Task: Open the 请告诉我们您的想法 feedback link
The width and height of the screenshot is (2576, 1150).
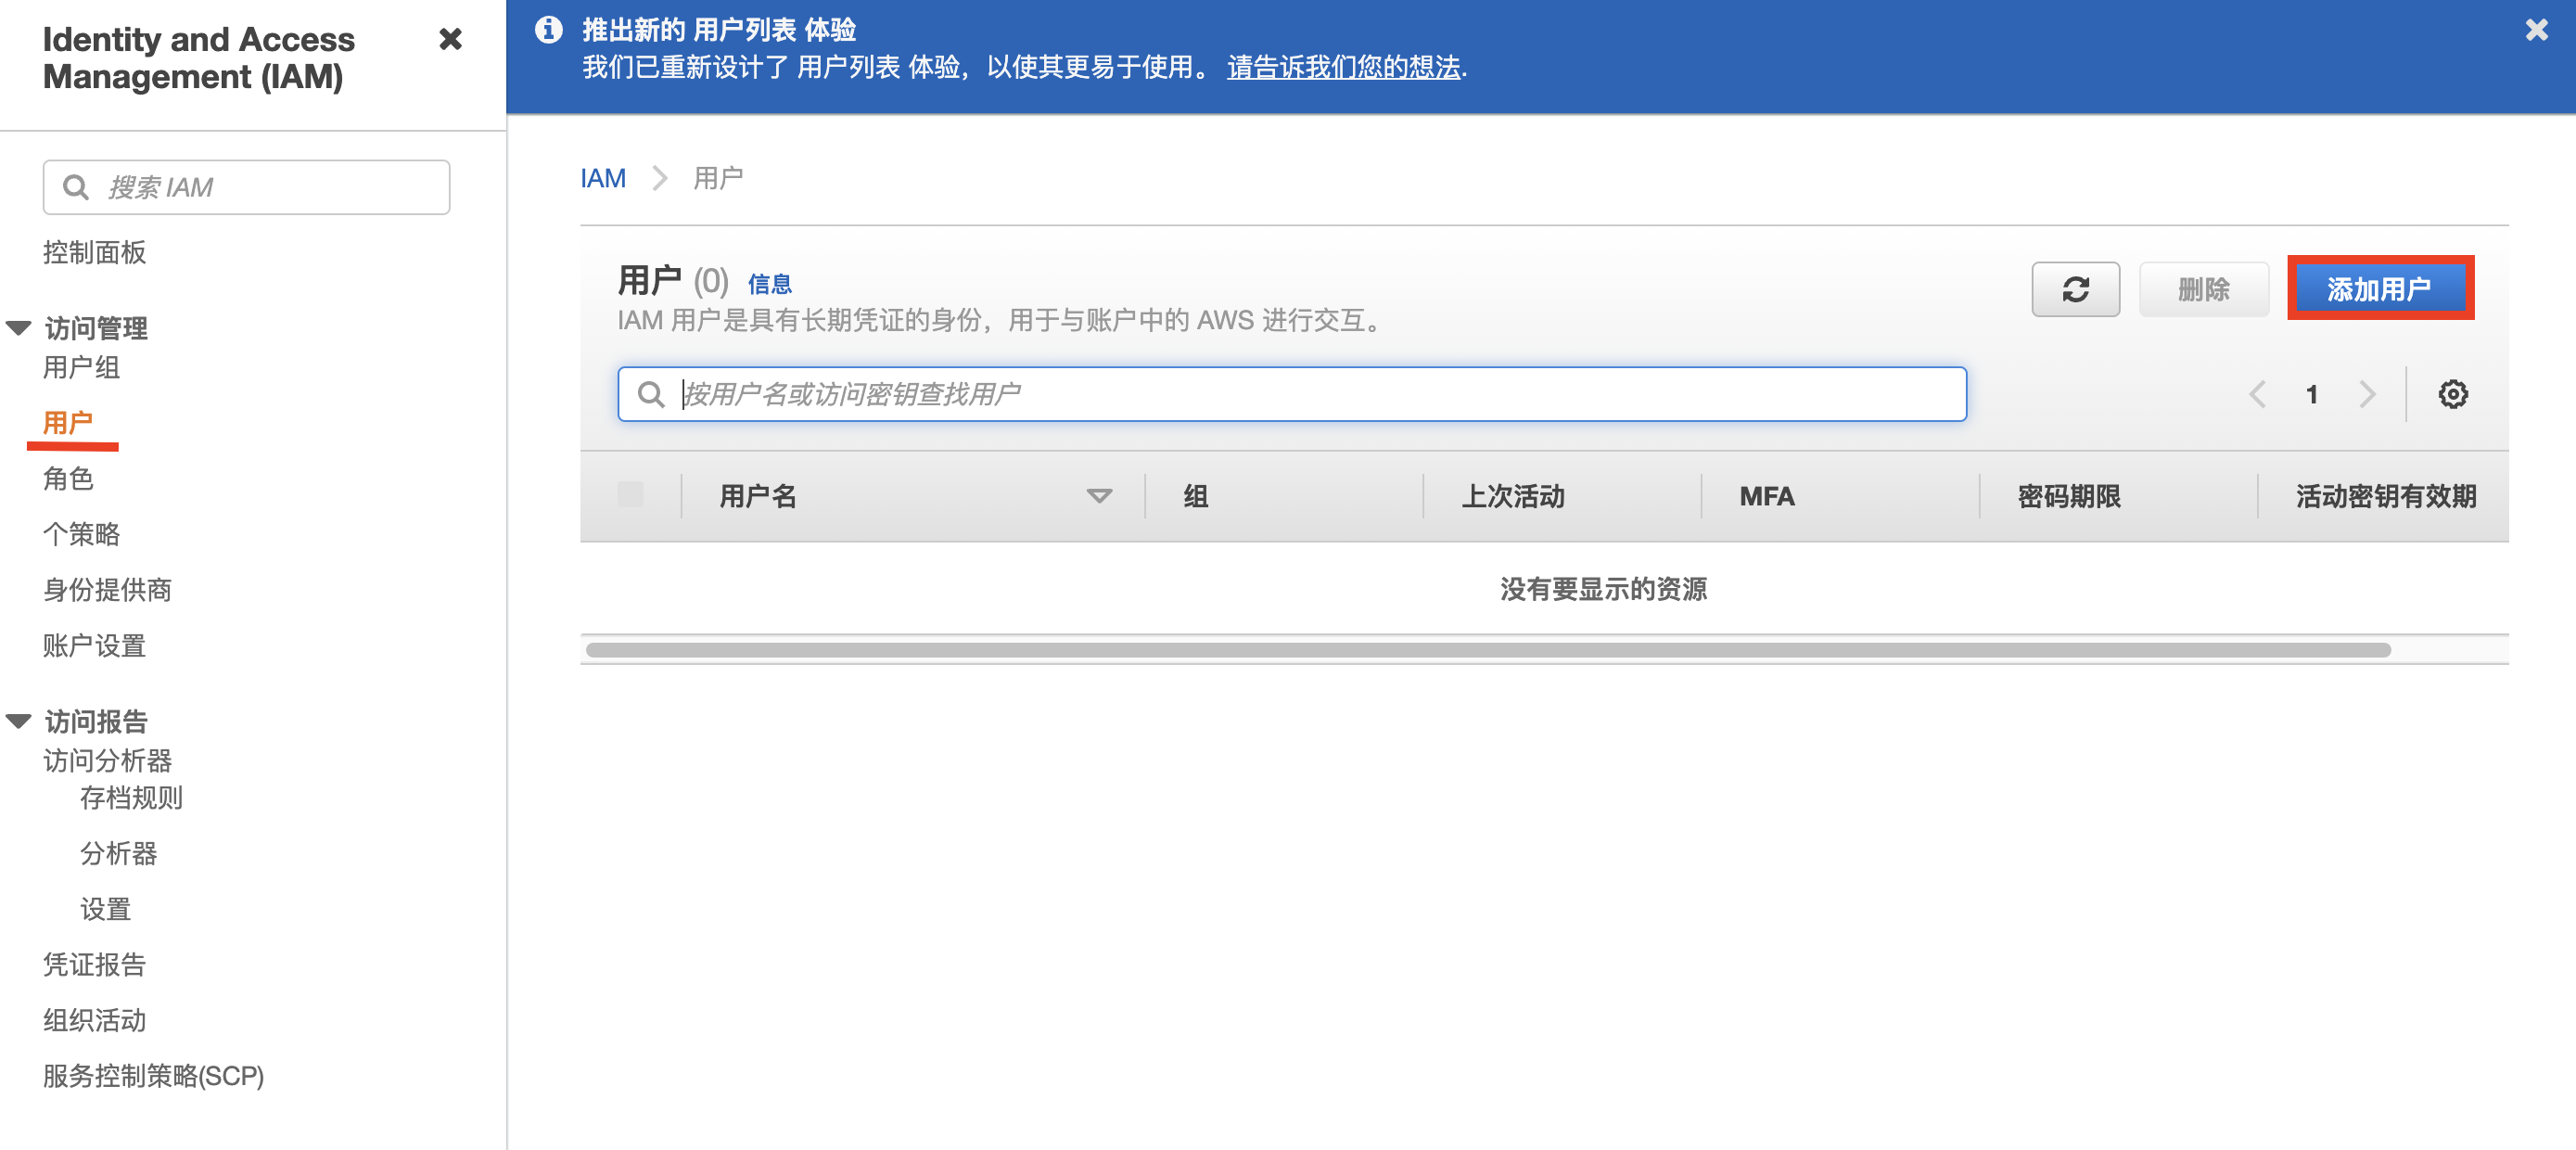Action: point(1343,68)
